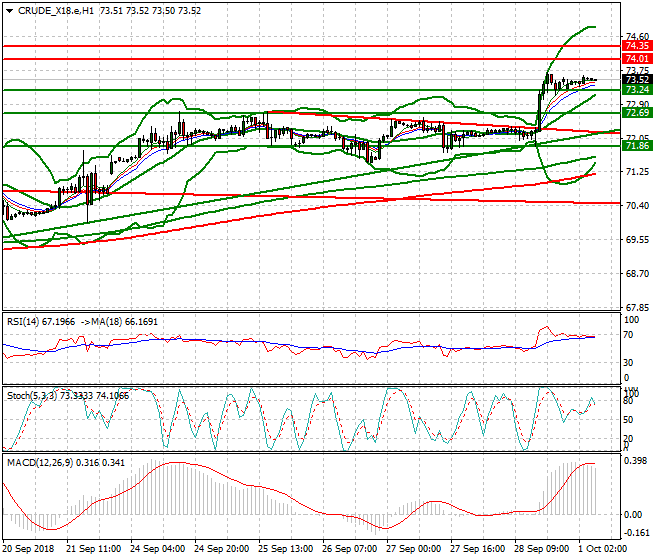Select the MACD scale value 0.00
The width and height of the screenshot is (660, 560).
[633, 515]
